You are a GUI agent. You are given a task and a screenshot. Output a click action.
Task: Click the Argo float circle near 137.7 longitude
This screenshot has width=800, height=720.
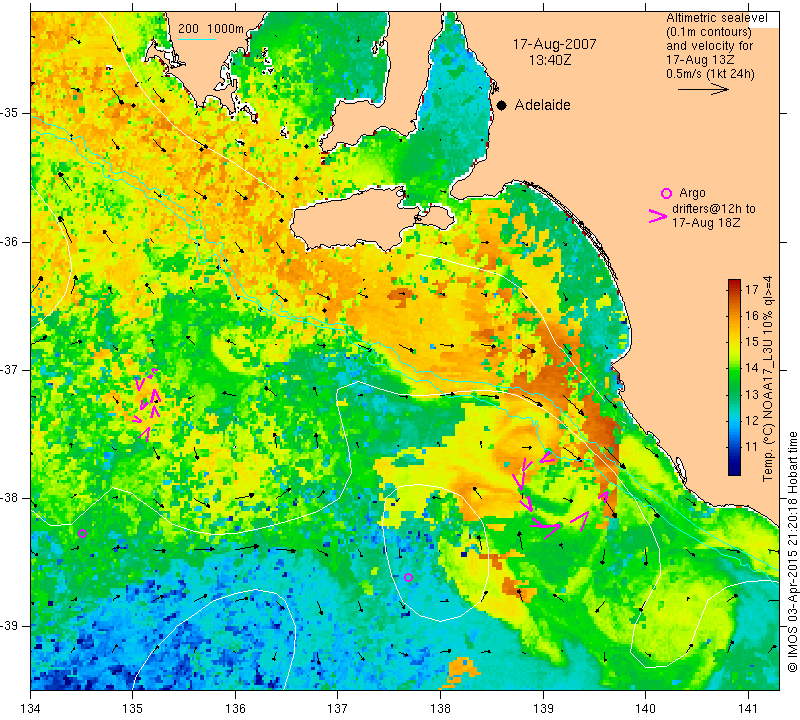(x=408, y=578)
